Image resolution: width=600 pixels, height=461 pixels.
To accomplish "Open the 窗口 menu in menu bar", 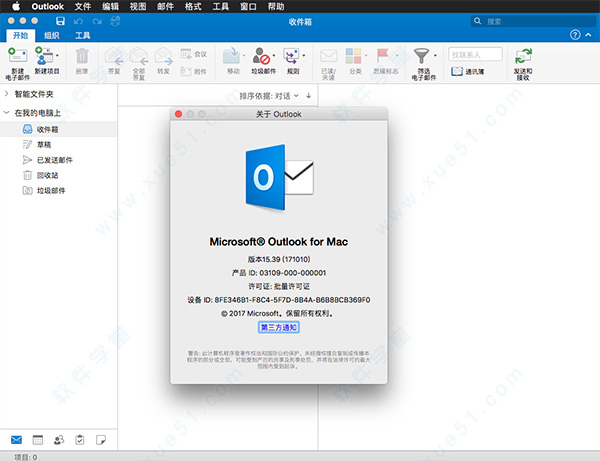I will tap(248, 7).
